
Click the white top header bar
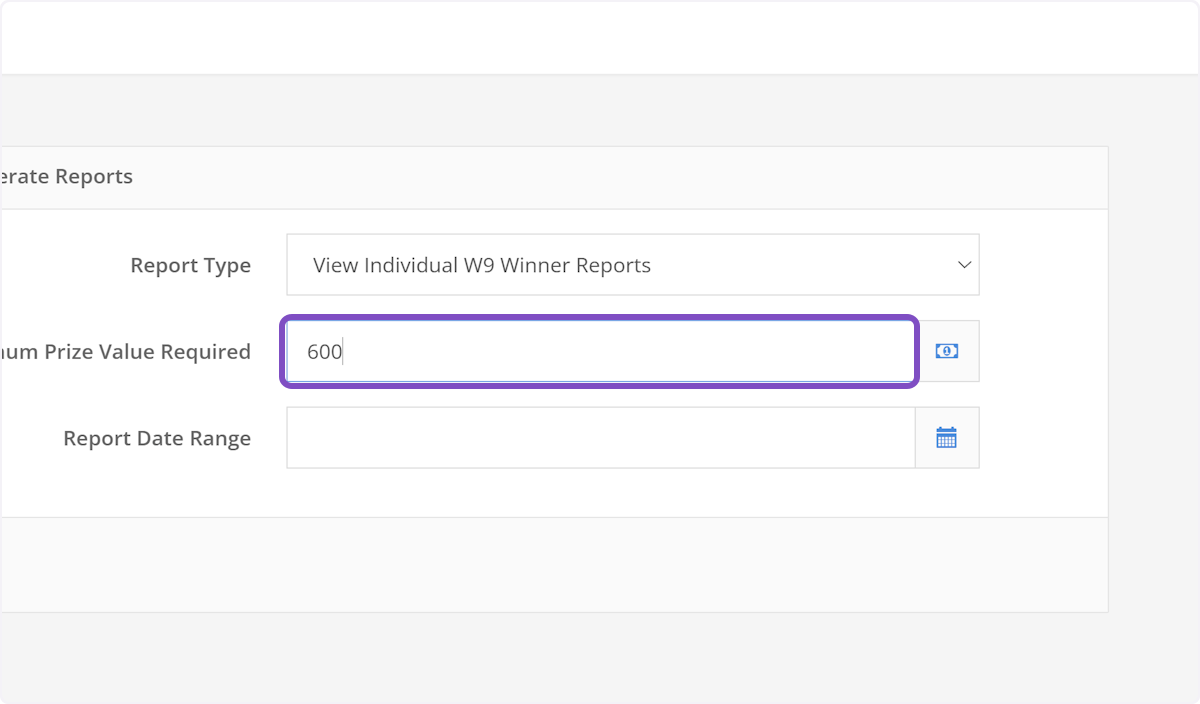click(600, 37)
